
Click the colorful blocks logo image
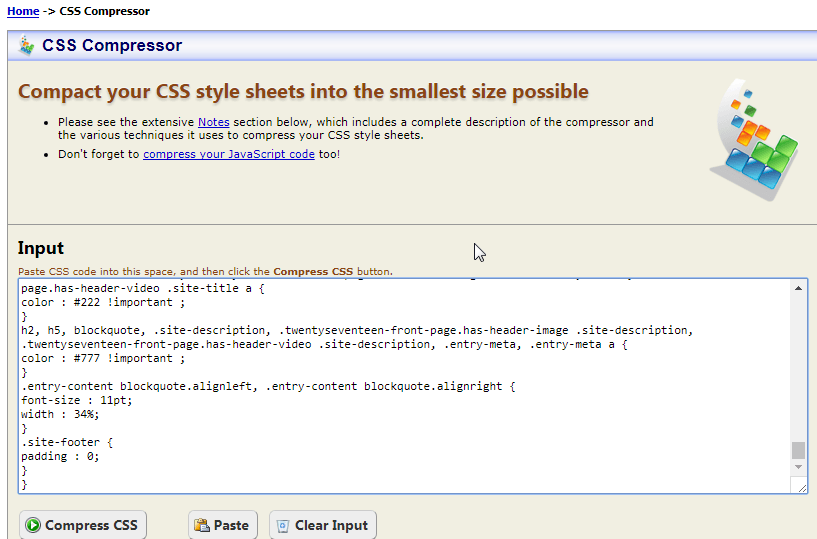(756, 139)
